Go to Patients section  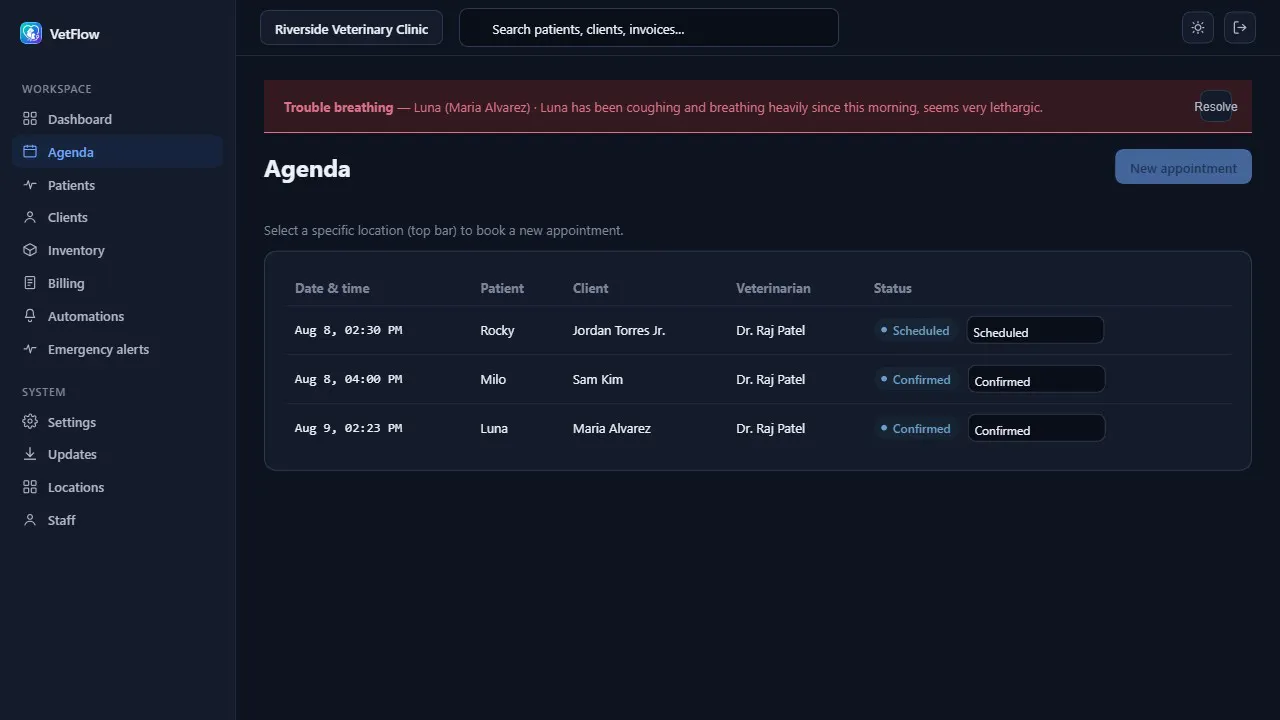click(117, 185)
